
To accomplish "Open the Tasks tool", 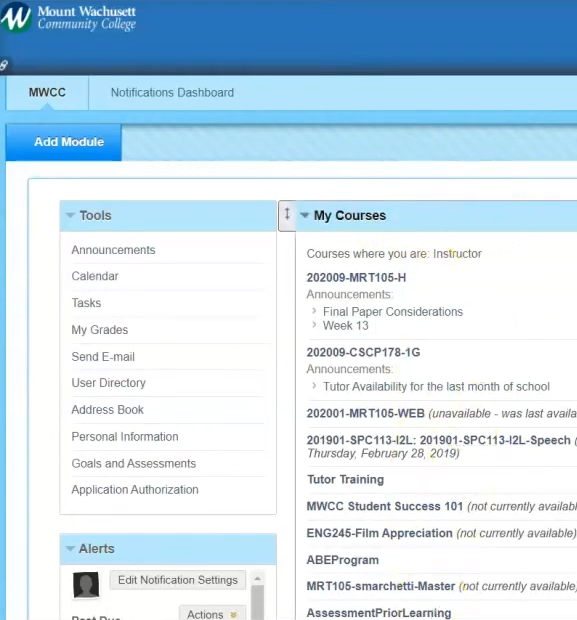I will (x=86, y=303).
